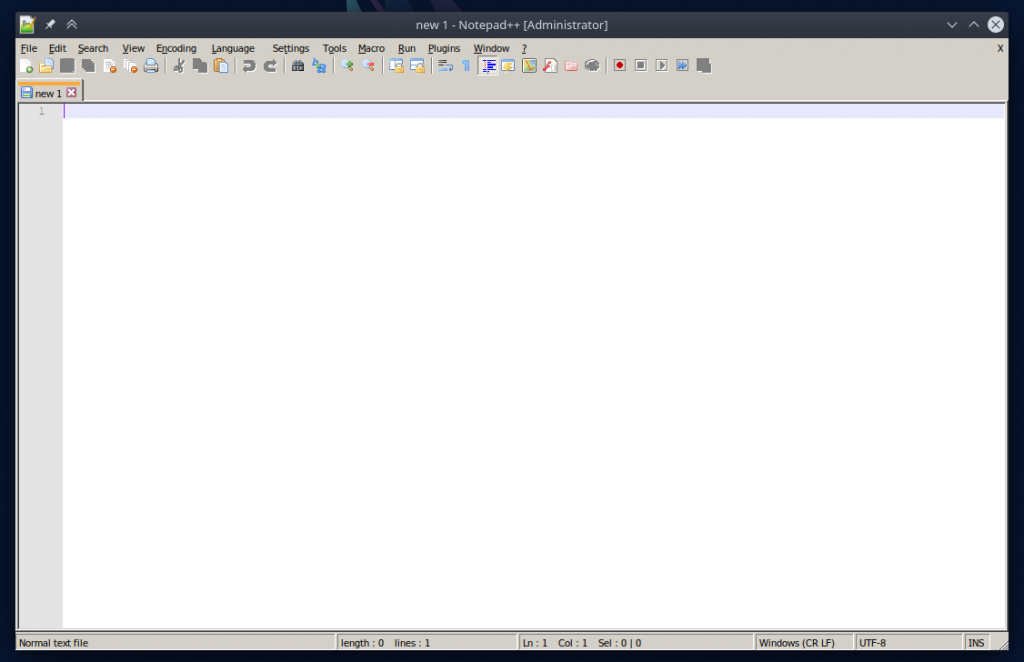This screenshot has height=662, width=1024.
Task: Click the X at menu bar right
Action: pos(1000,48)
